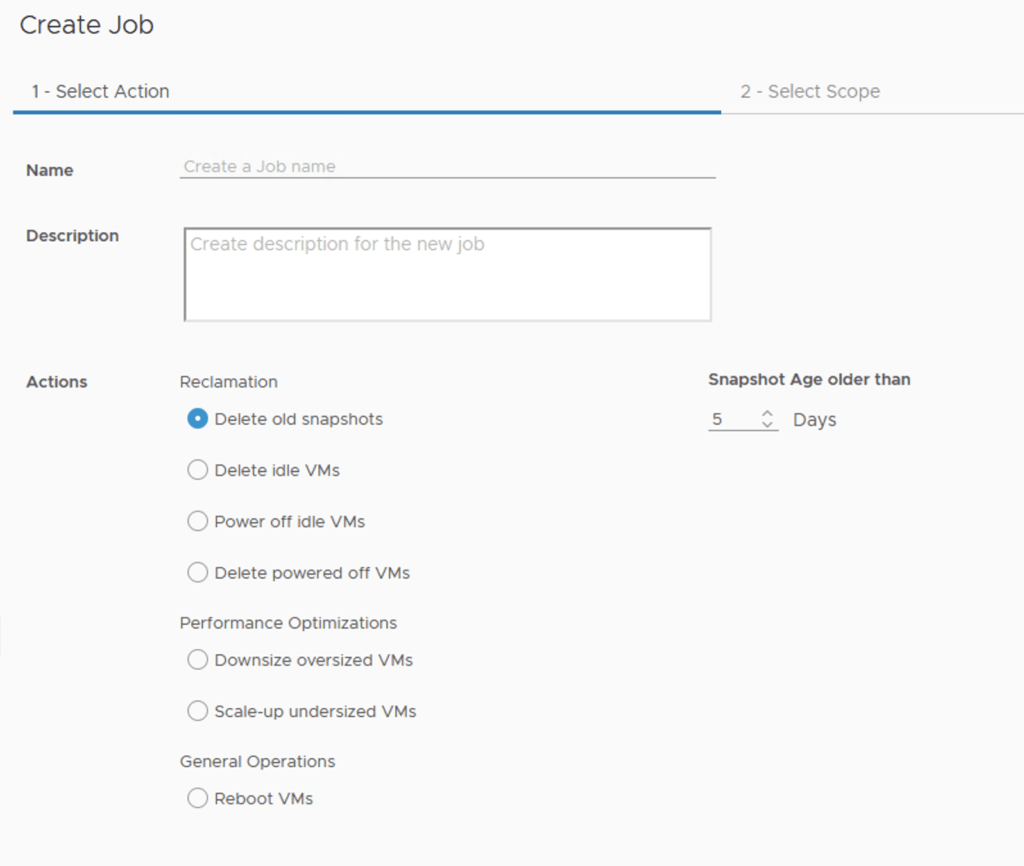Enable the Downsize oversized VMs action
The image size is (1024, 866).
tap(198, 660)
